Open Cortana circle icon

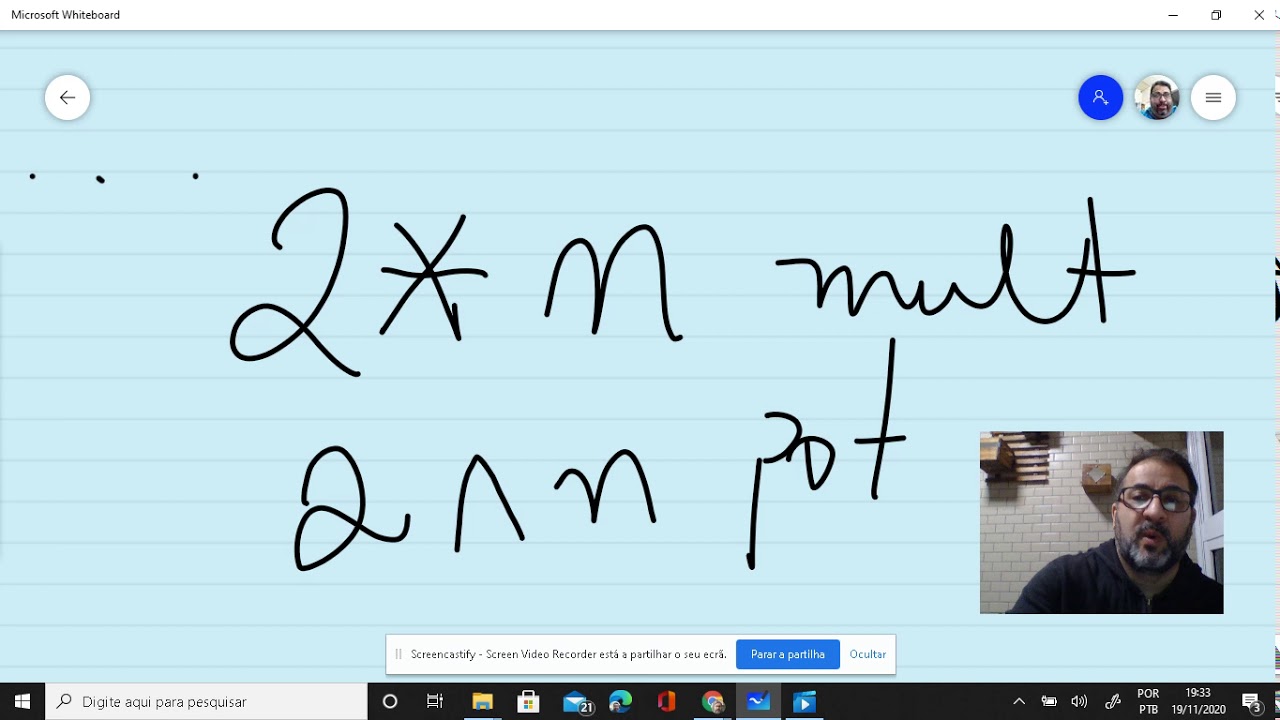click(390, 701)
